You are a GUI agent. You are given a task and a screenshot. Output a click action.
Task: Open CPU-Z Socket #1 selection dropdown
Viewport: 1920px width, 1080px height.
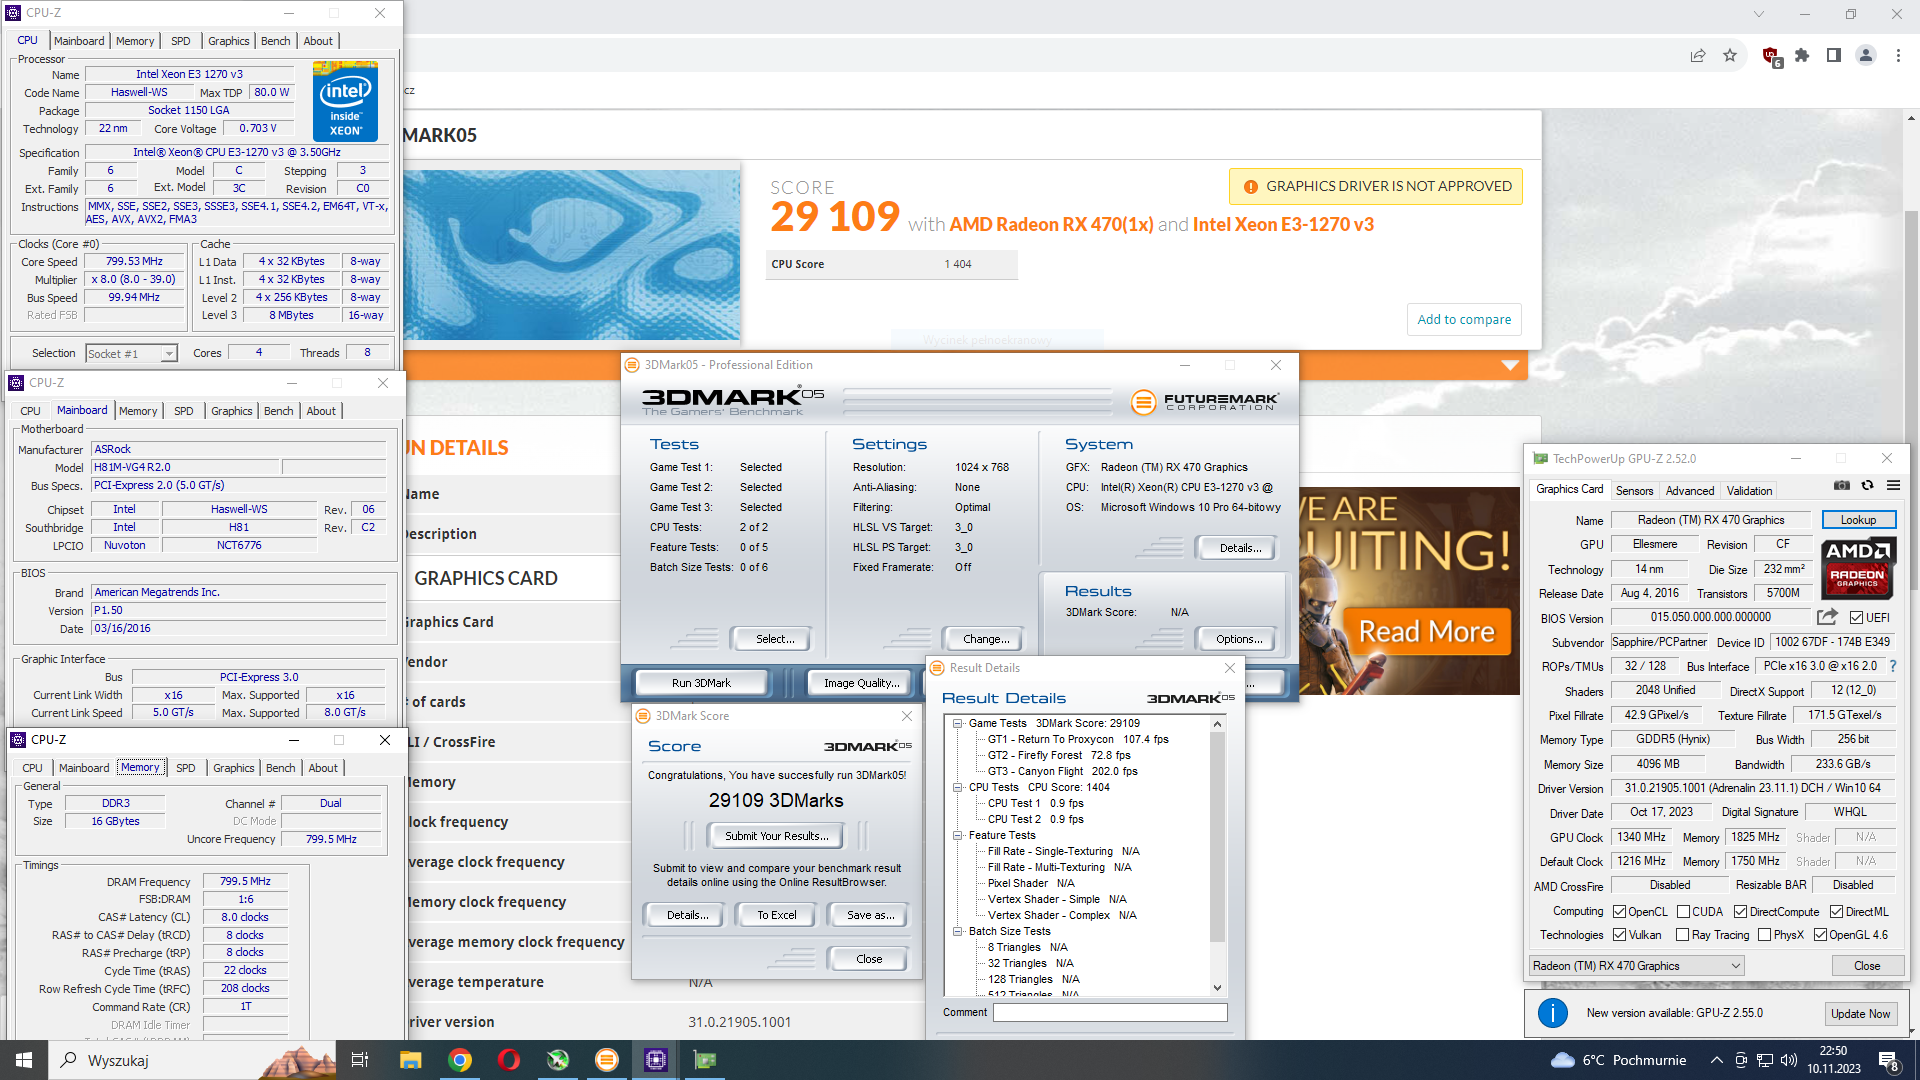coord(131,353)
